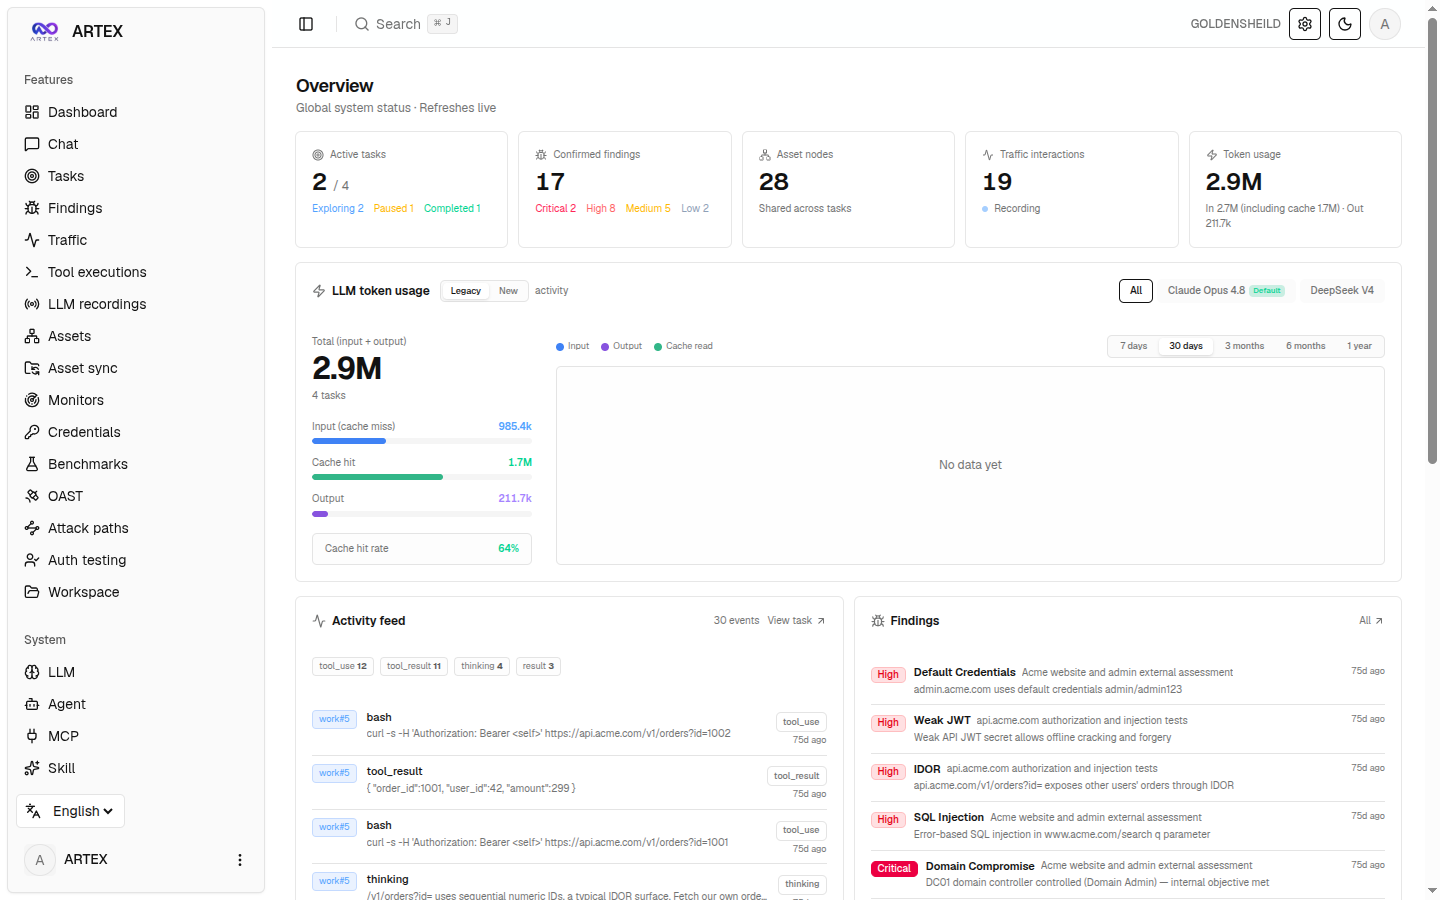Click the Agent robot icon

click(32, 704)
